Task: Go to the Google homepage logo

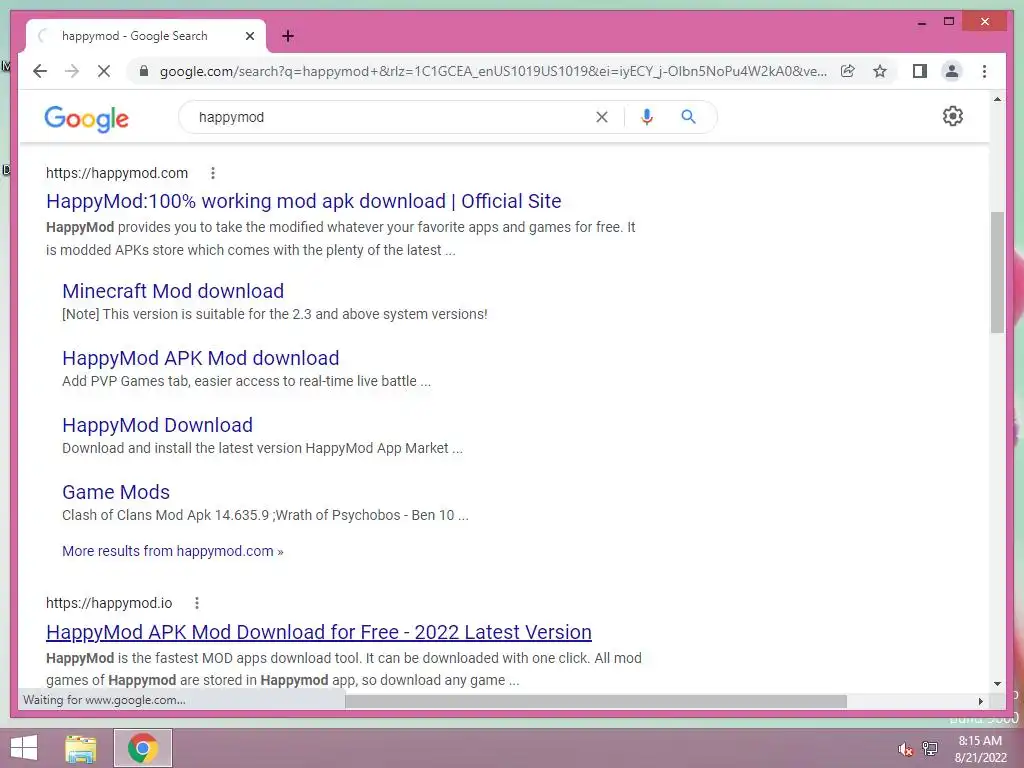Action: [87, 118]
